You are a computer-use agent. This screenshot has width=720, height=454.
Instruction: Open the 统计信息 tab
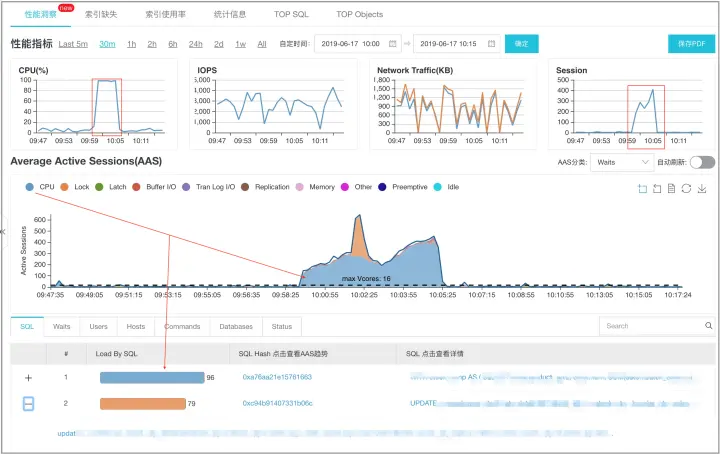[230, 14]
